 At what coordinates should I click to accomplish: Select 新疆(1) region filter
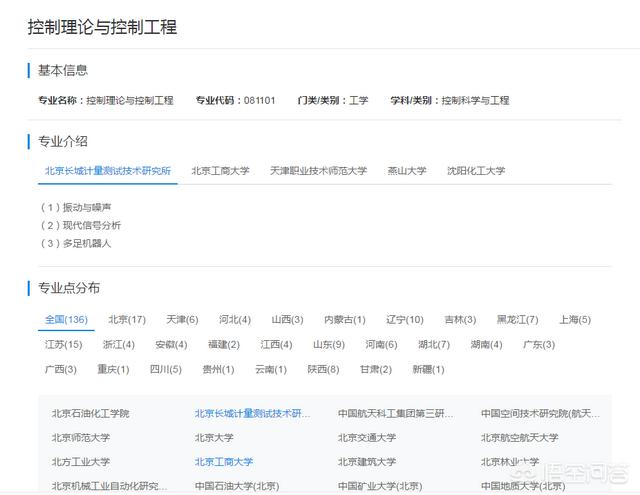[428, 370]
